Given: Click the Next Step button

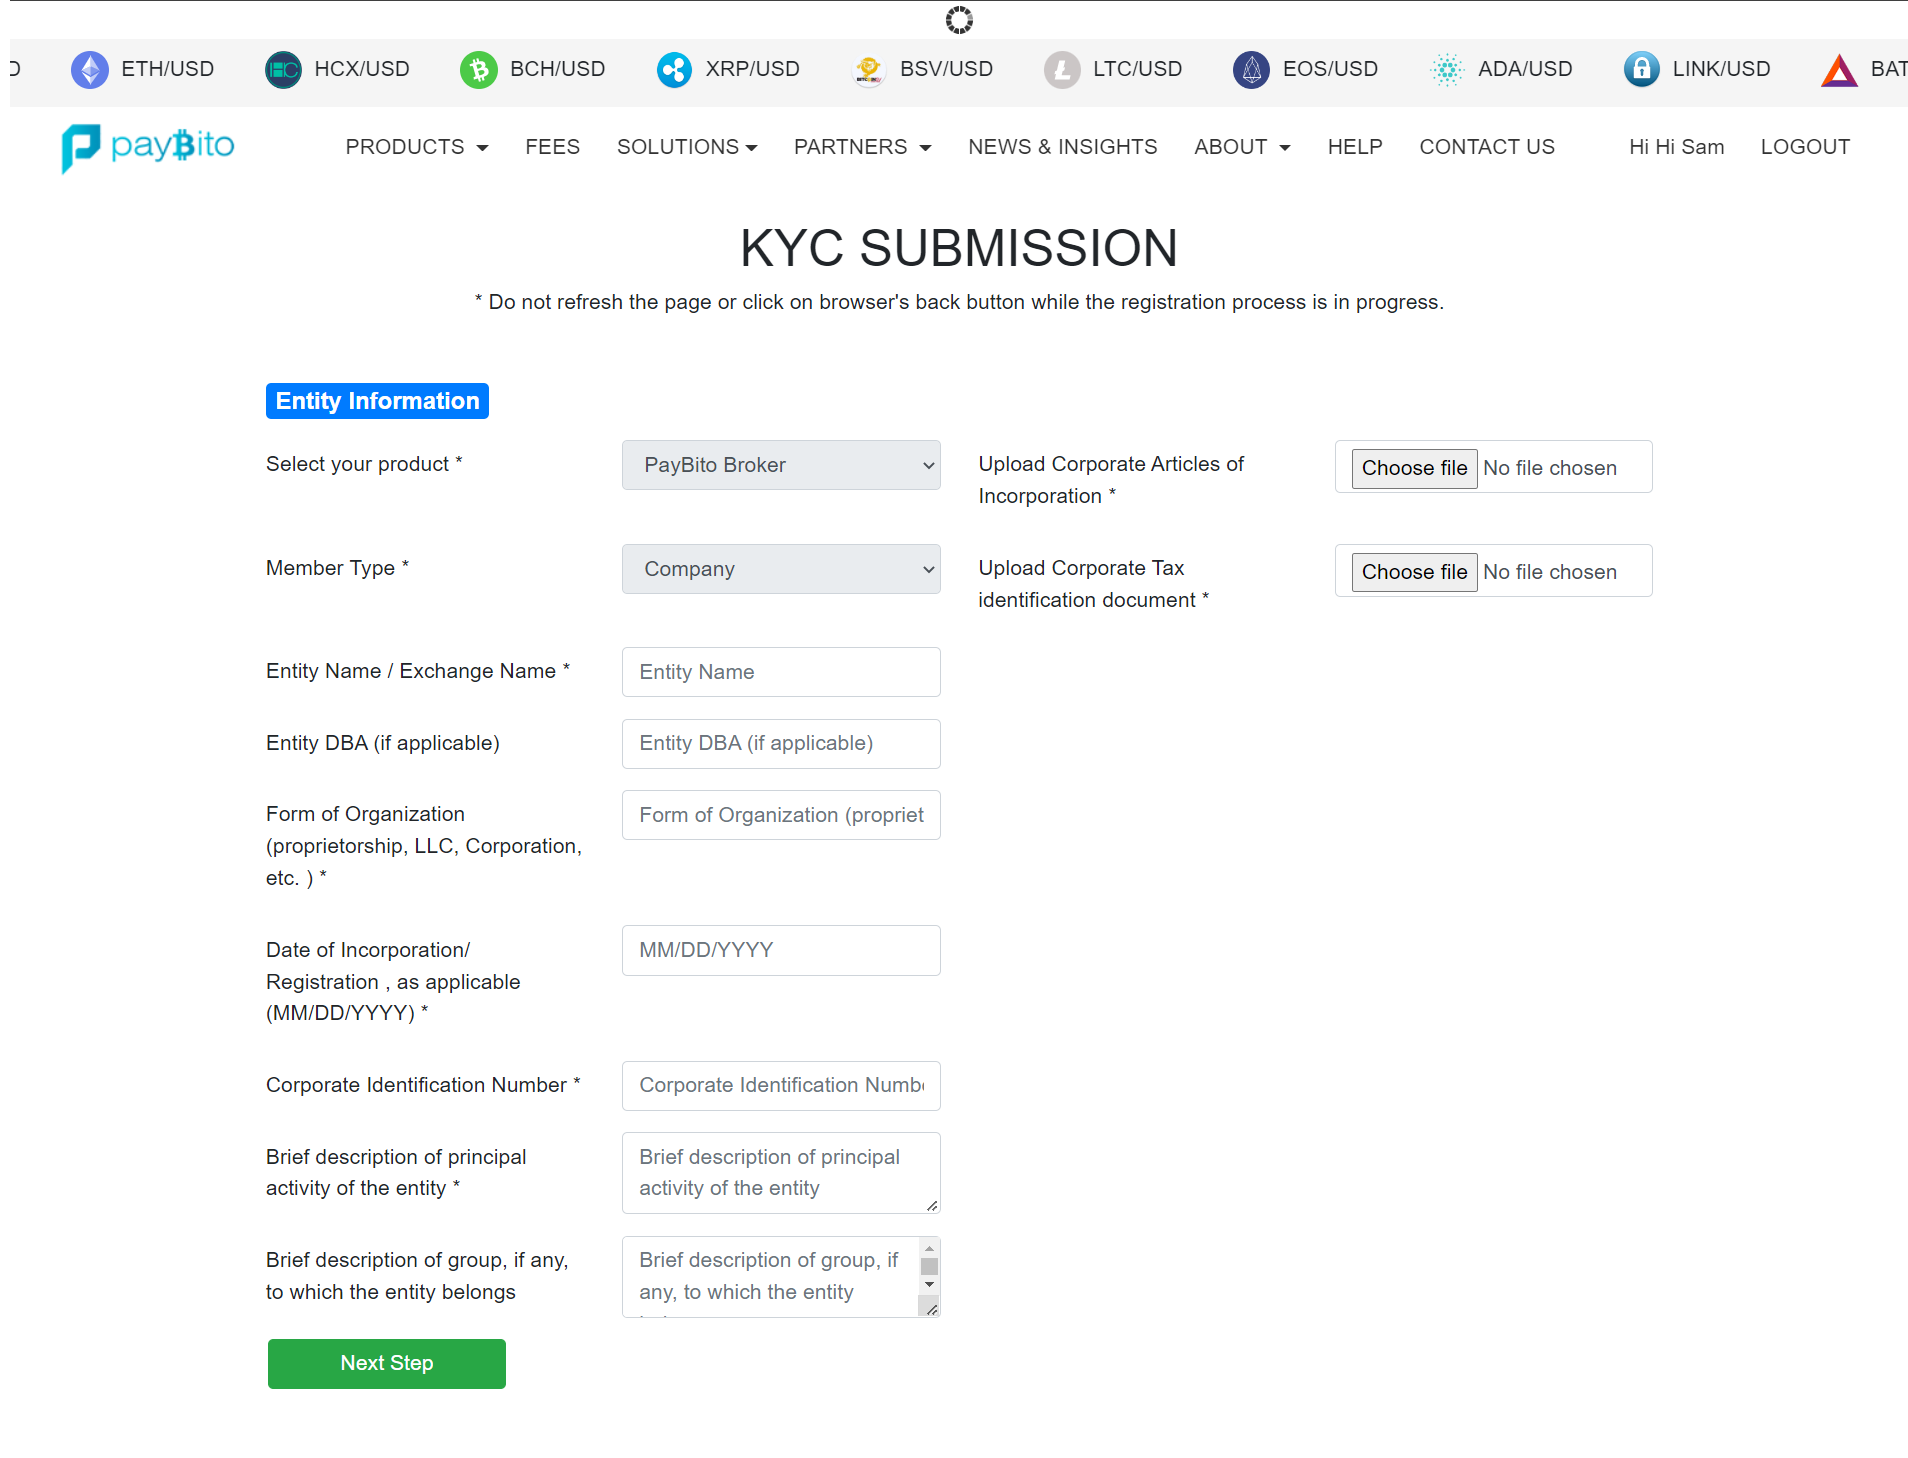Looking at the screenshot, I should pos(386,1363).
